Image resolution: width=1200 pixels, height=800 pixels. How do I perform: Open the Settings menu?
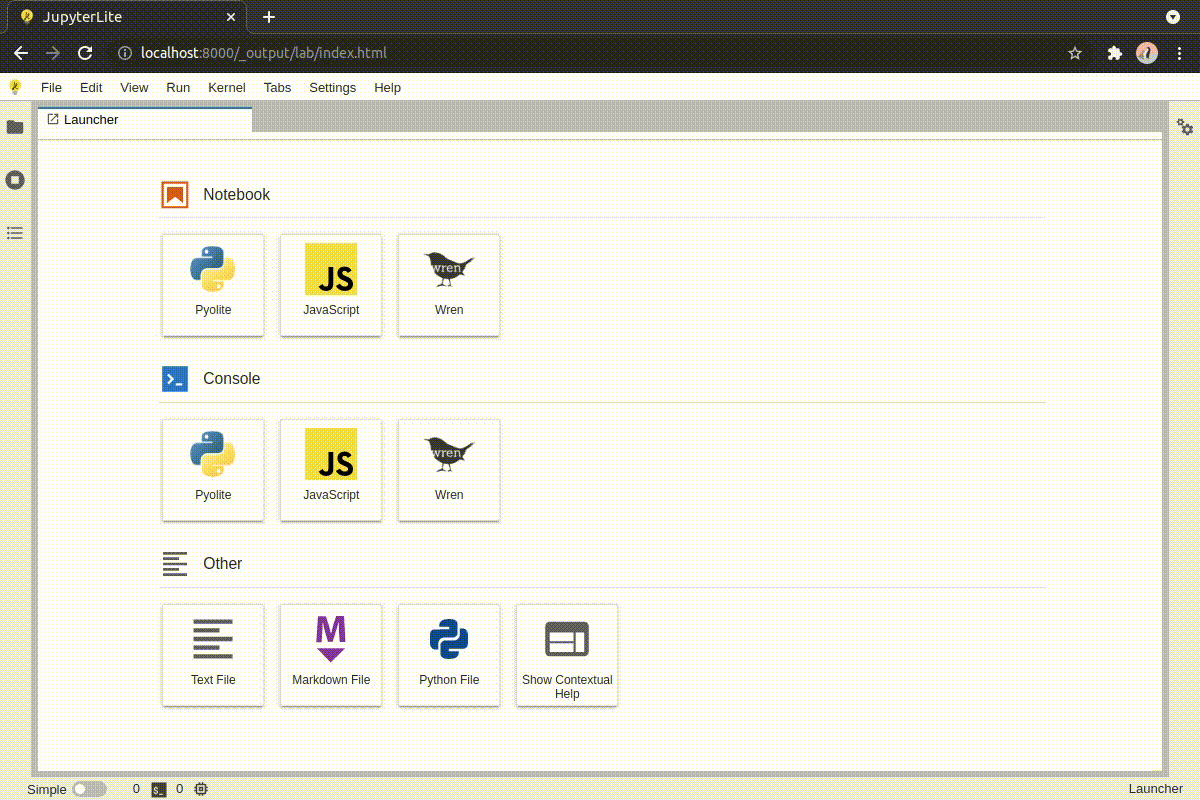333,87
